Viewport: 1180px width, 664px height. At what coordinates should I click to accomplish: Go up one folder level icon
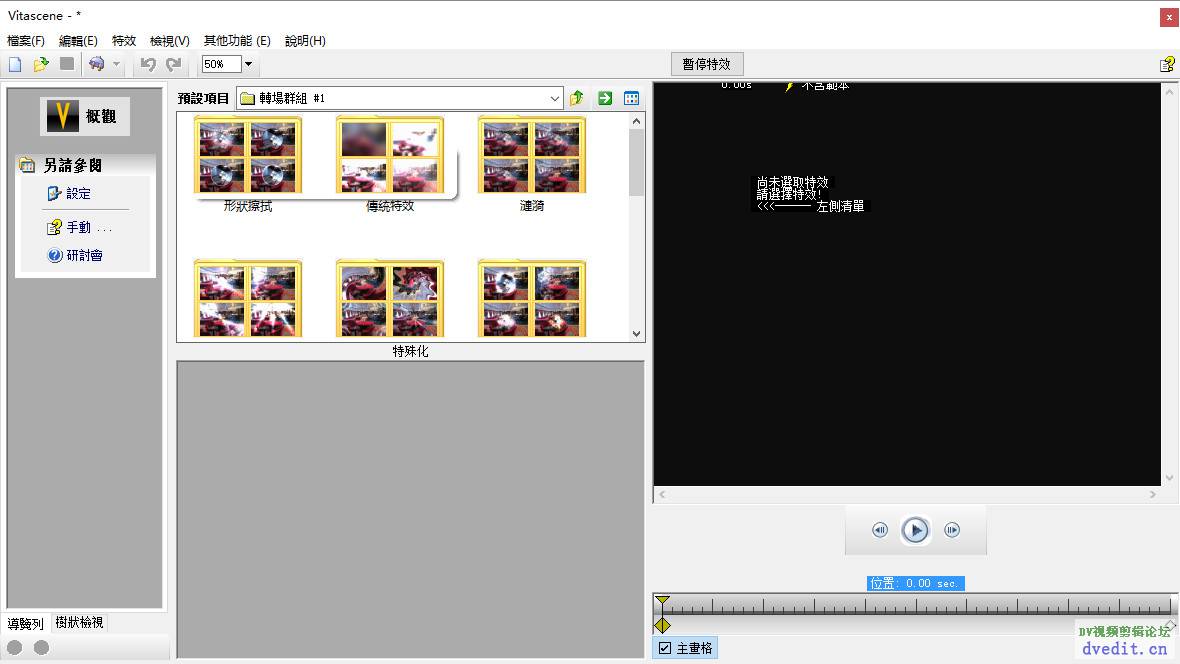tap(577, 98)
